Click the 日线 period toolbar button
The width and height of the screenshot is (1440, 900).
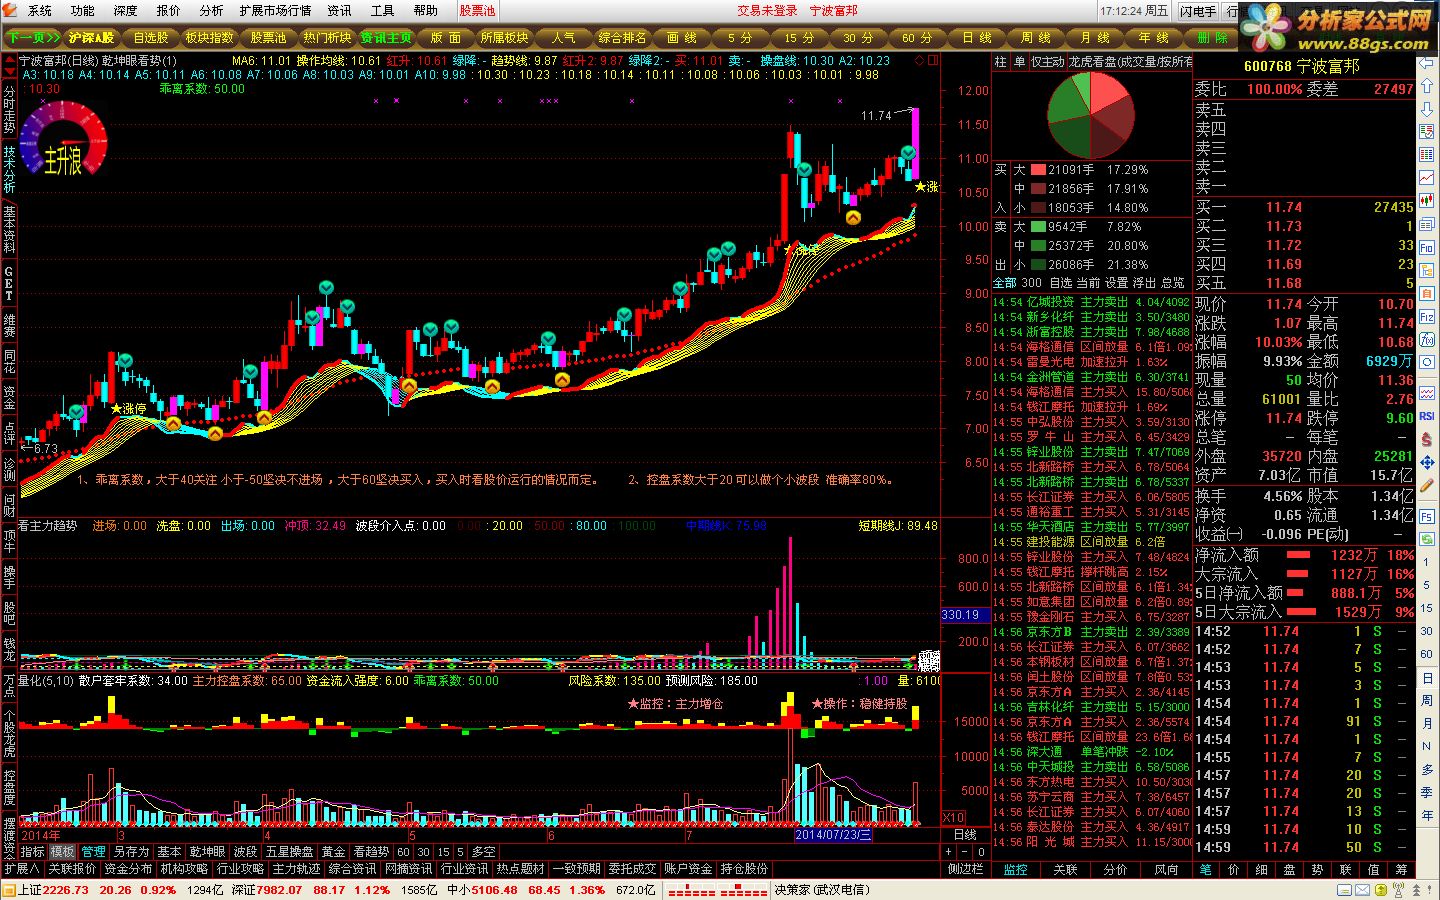click(977, 37)
